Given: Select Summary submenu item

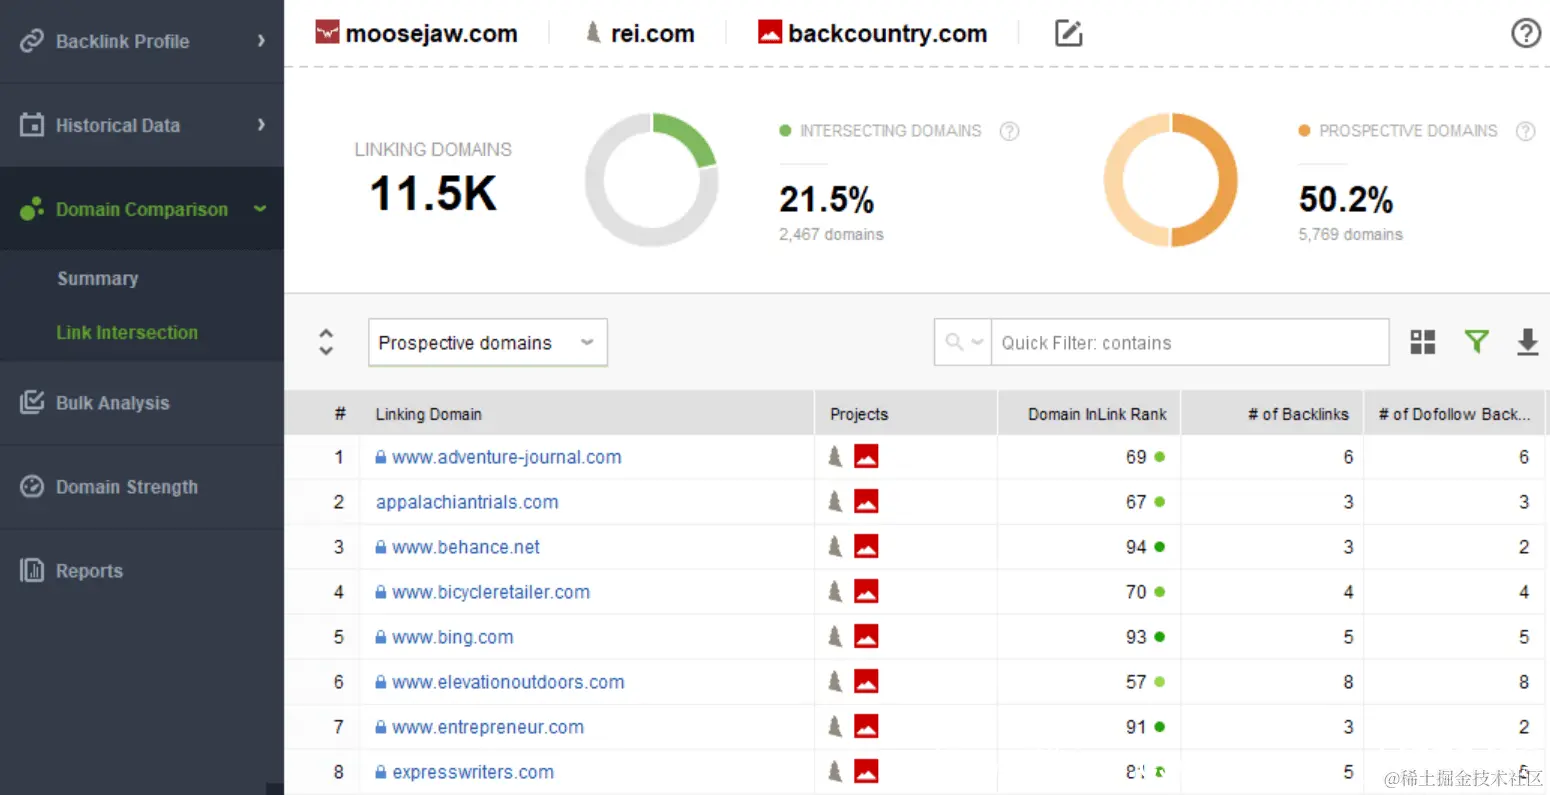Looking at the screenshot, I should click(97, 278).
